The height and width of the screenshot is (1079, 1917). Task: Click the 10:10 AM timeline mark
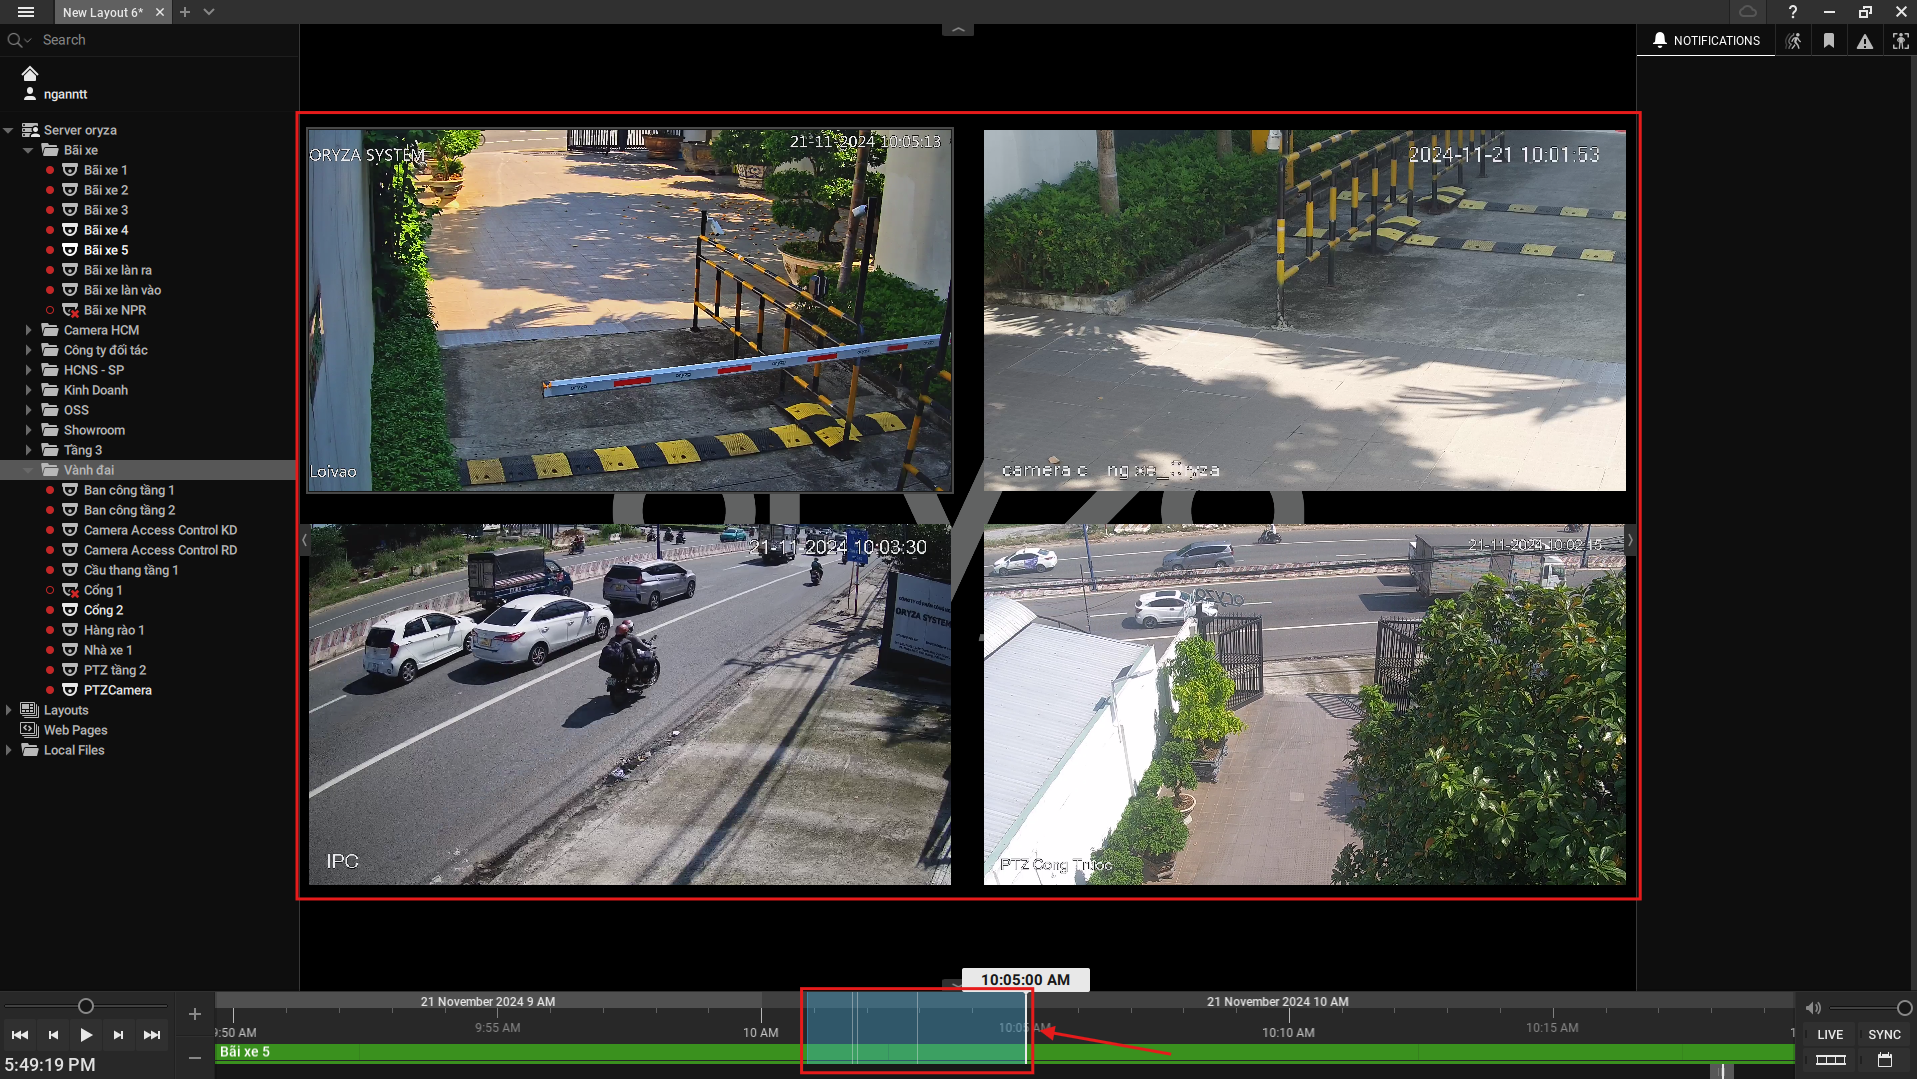[x=1288, y=1032]
